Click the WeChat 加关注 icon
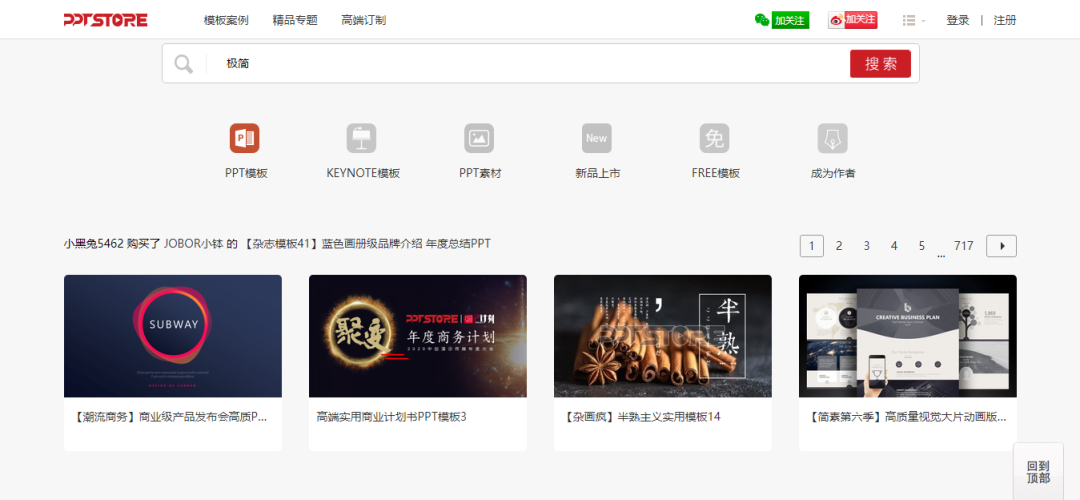The width and height of the screenshot is (1080, 500). click(x=781, y=20)
